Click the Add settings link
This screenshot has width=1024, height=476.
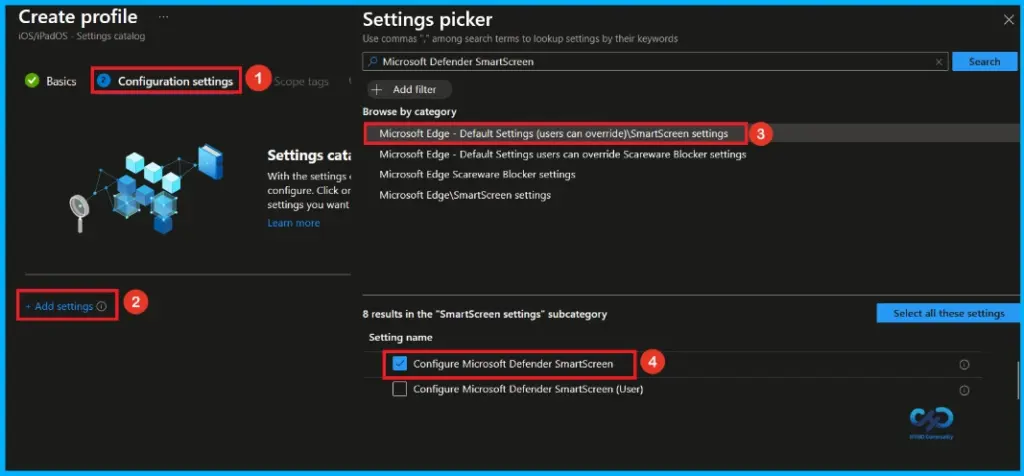point(59,306)
